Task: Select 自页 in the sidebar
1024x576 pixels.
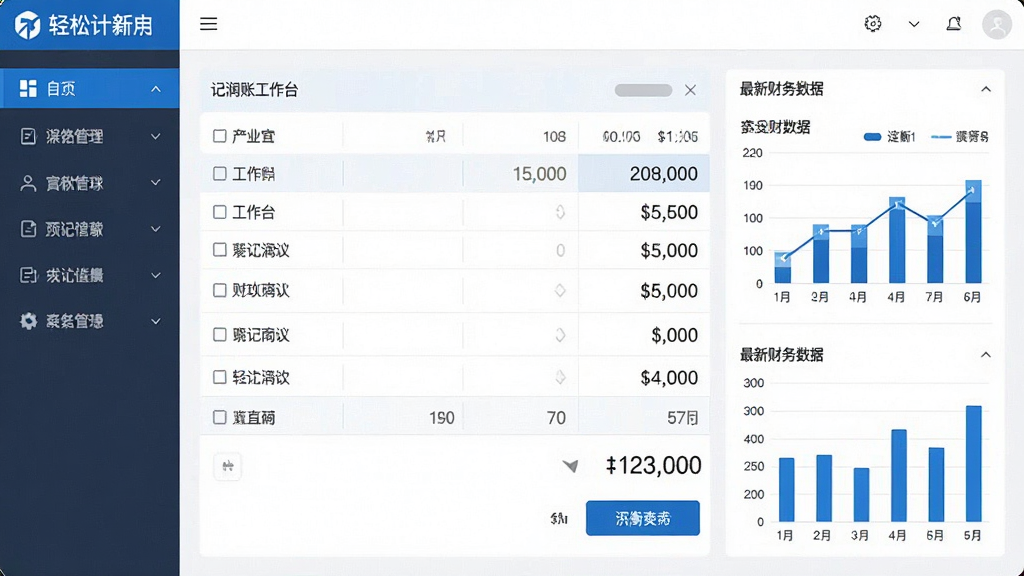Action: (89, 88)
